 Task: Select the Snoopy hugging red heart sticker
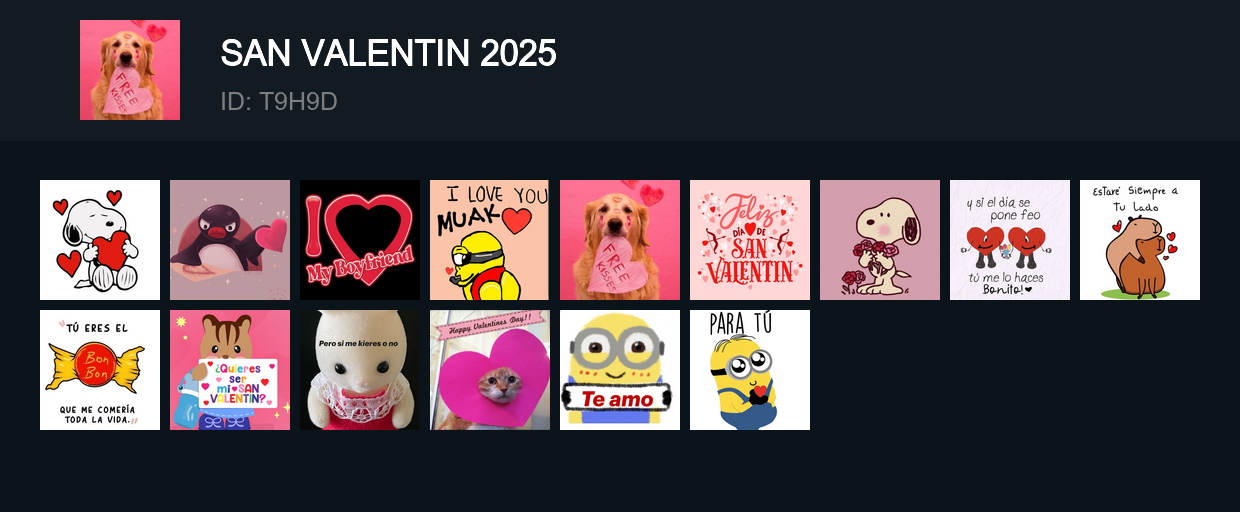[100, 240]
